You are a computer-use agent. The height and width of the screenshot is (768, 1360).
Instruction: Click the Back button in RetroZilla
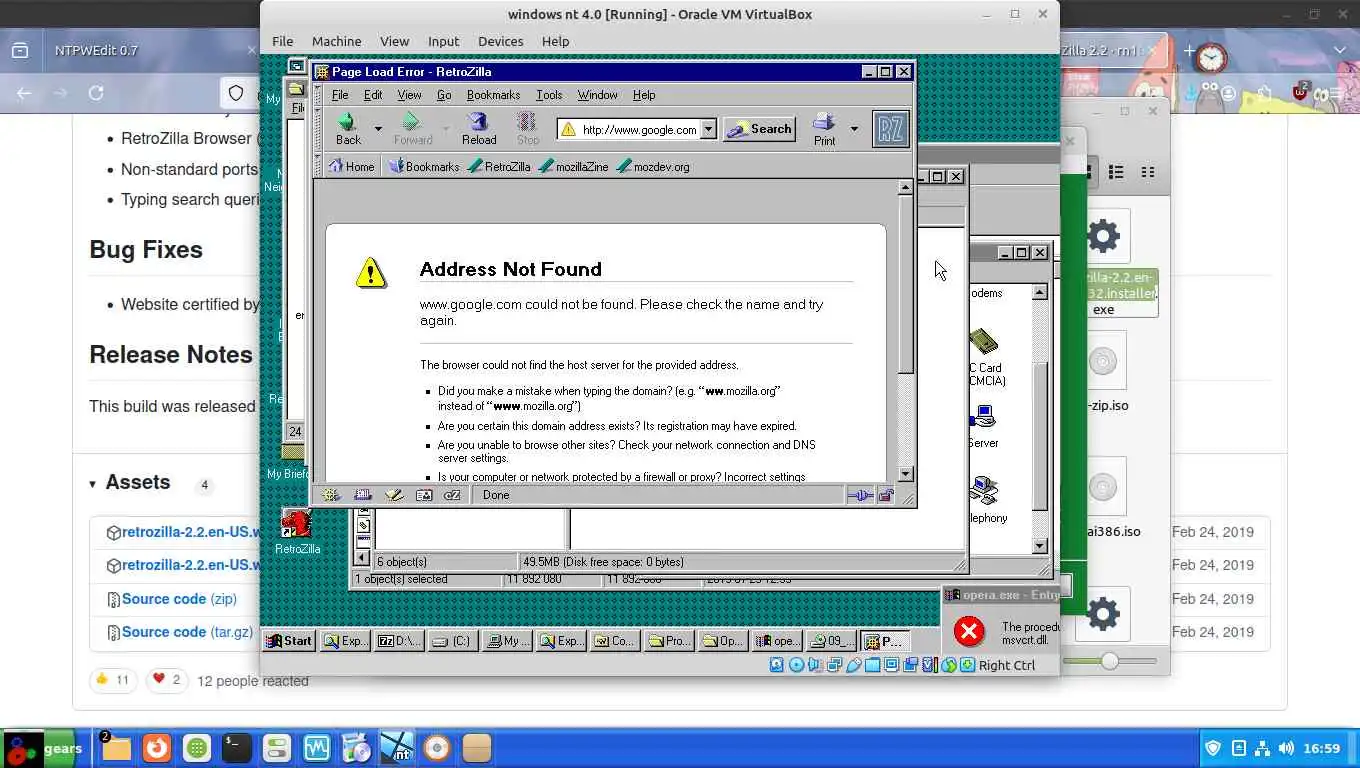[x=348, y=129]
